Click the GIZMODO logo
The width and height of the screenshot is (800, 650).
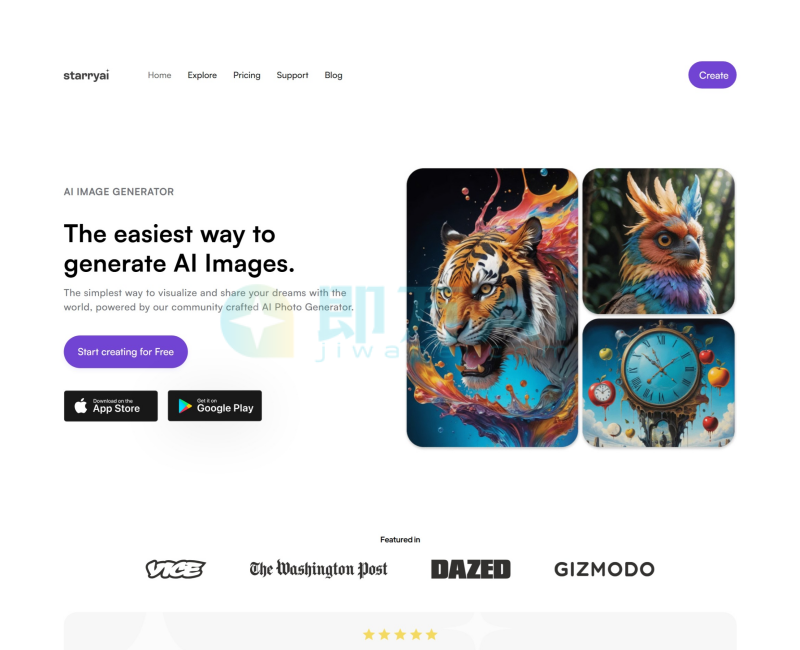pyautogui.click(x=604, y=569)
